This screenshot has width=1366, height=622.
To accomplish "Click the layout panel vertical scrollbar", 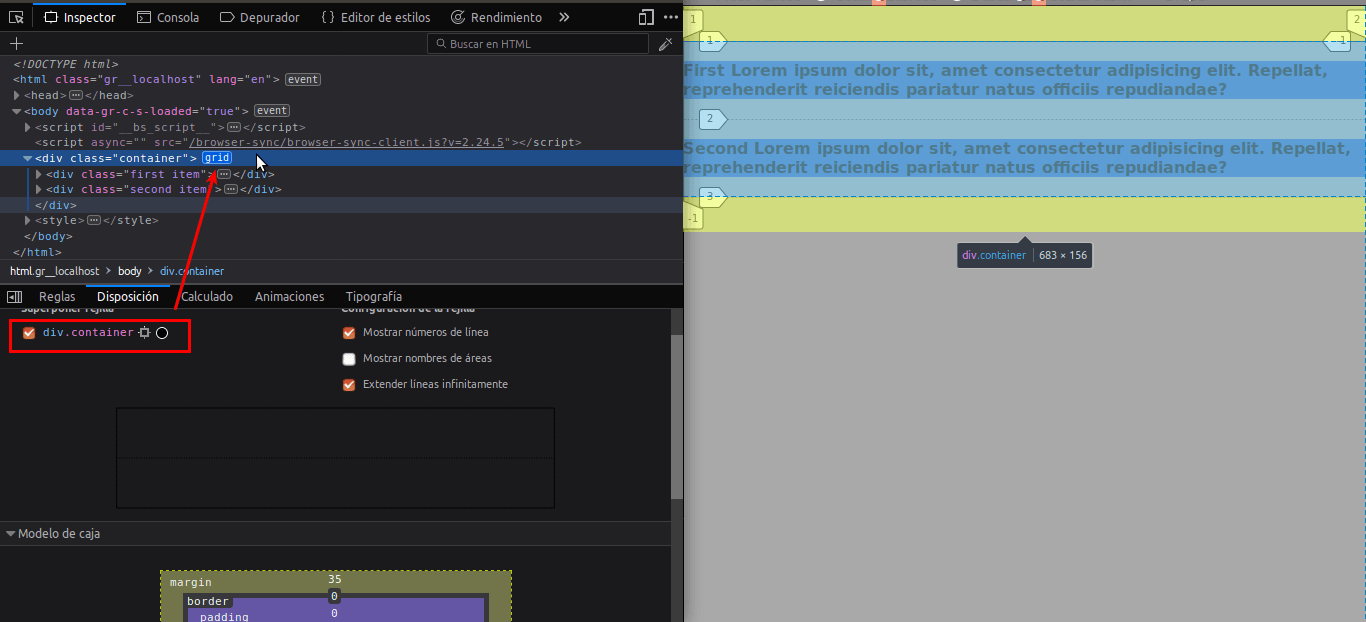I will coord(677,417).
